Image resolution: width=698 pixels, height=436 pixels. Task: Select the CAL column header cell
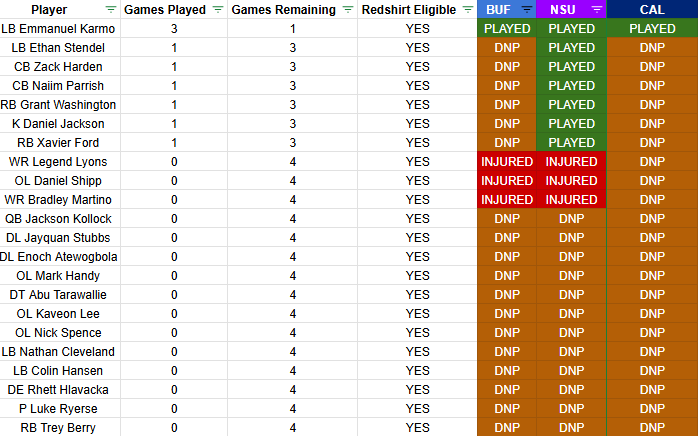pyautogui.click(x=652, y=10)
